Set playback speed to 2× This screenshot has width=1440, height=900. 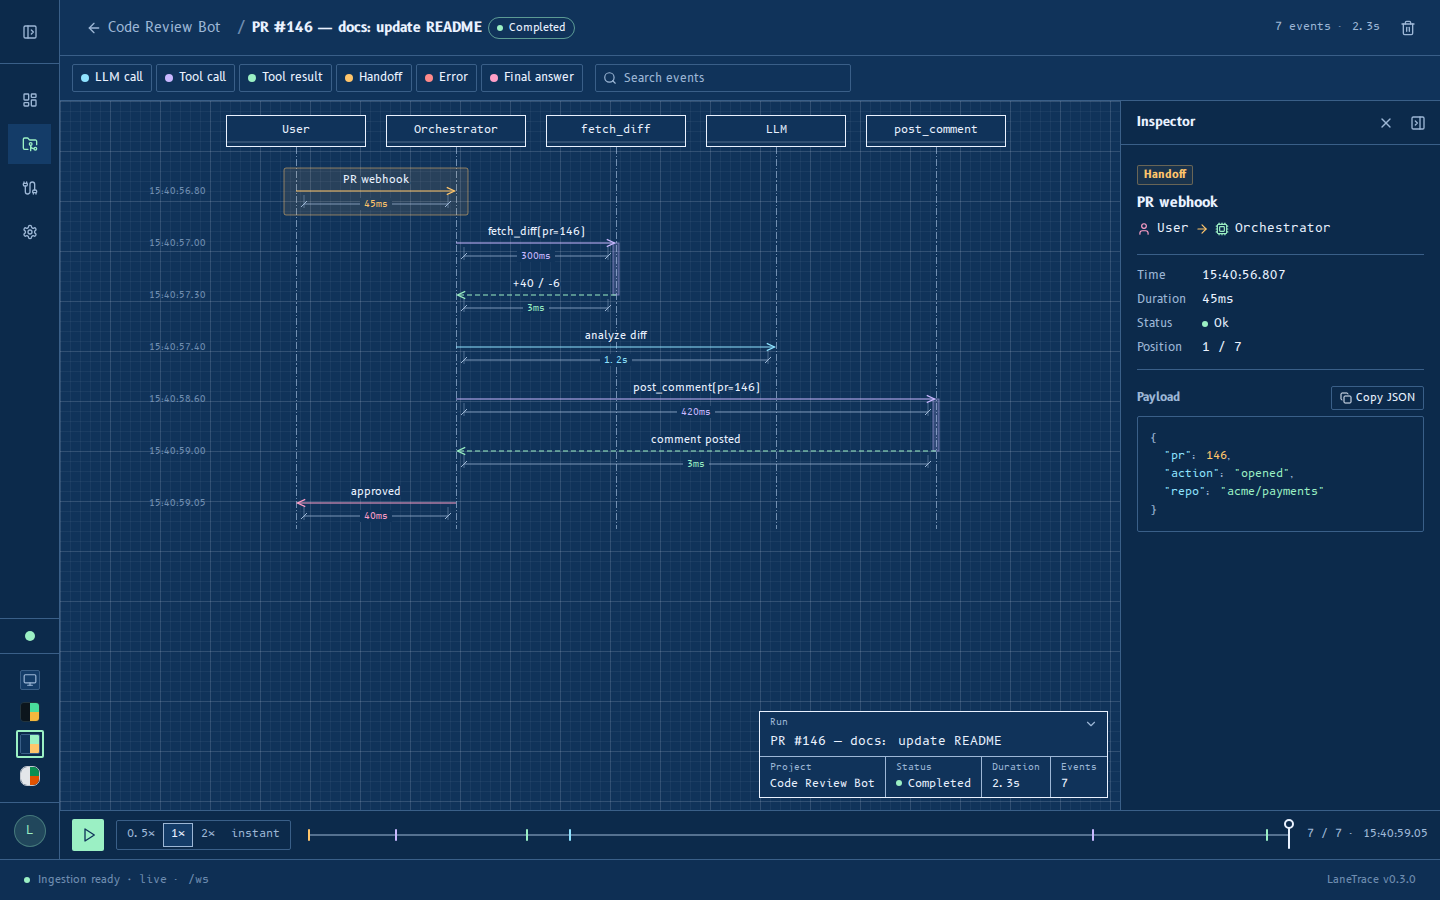[x=208, y=834]
